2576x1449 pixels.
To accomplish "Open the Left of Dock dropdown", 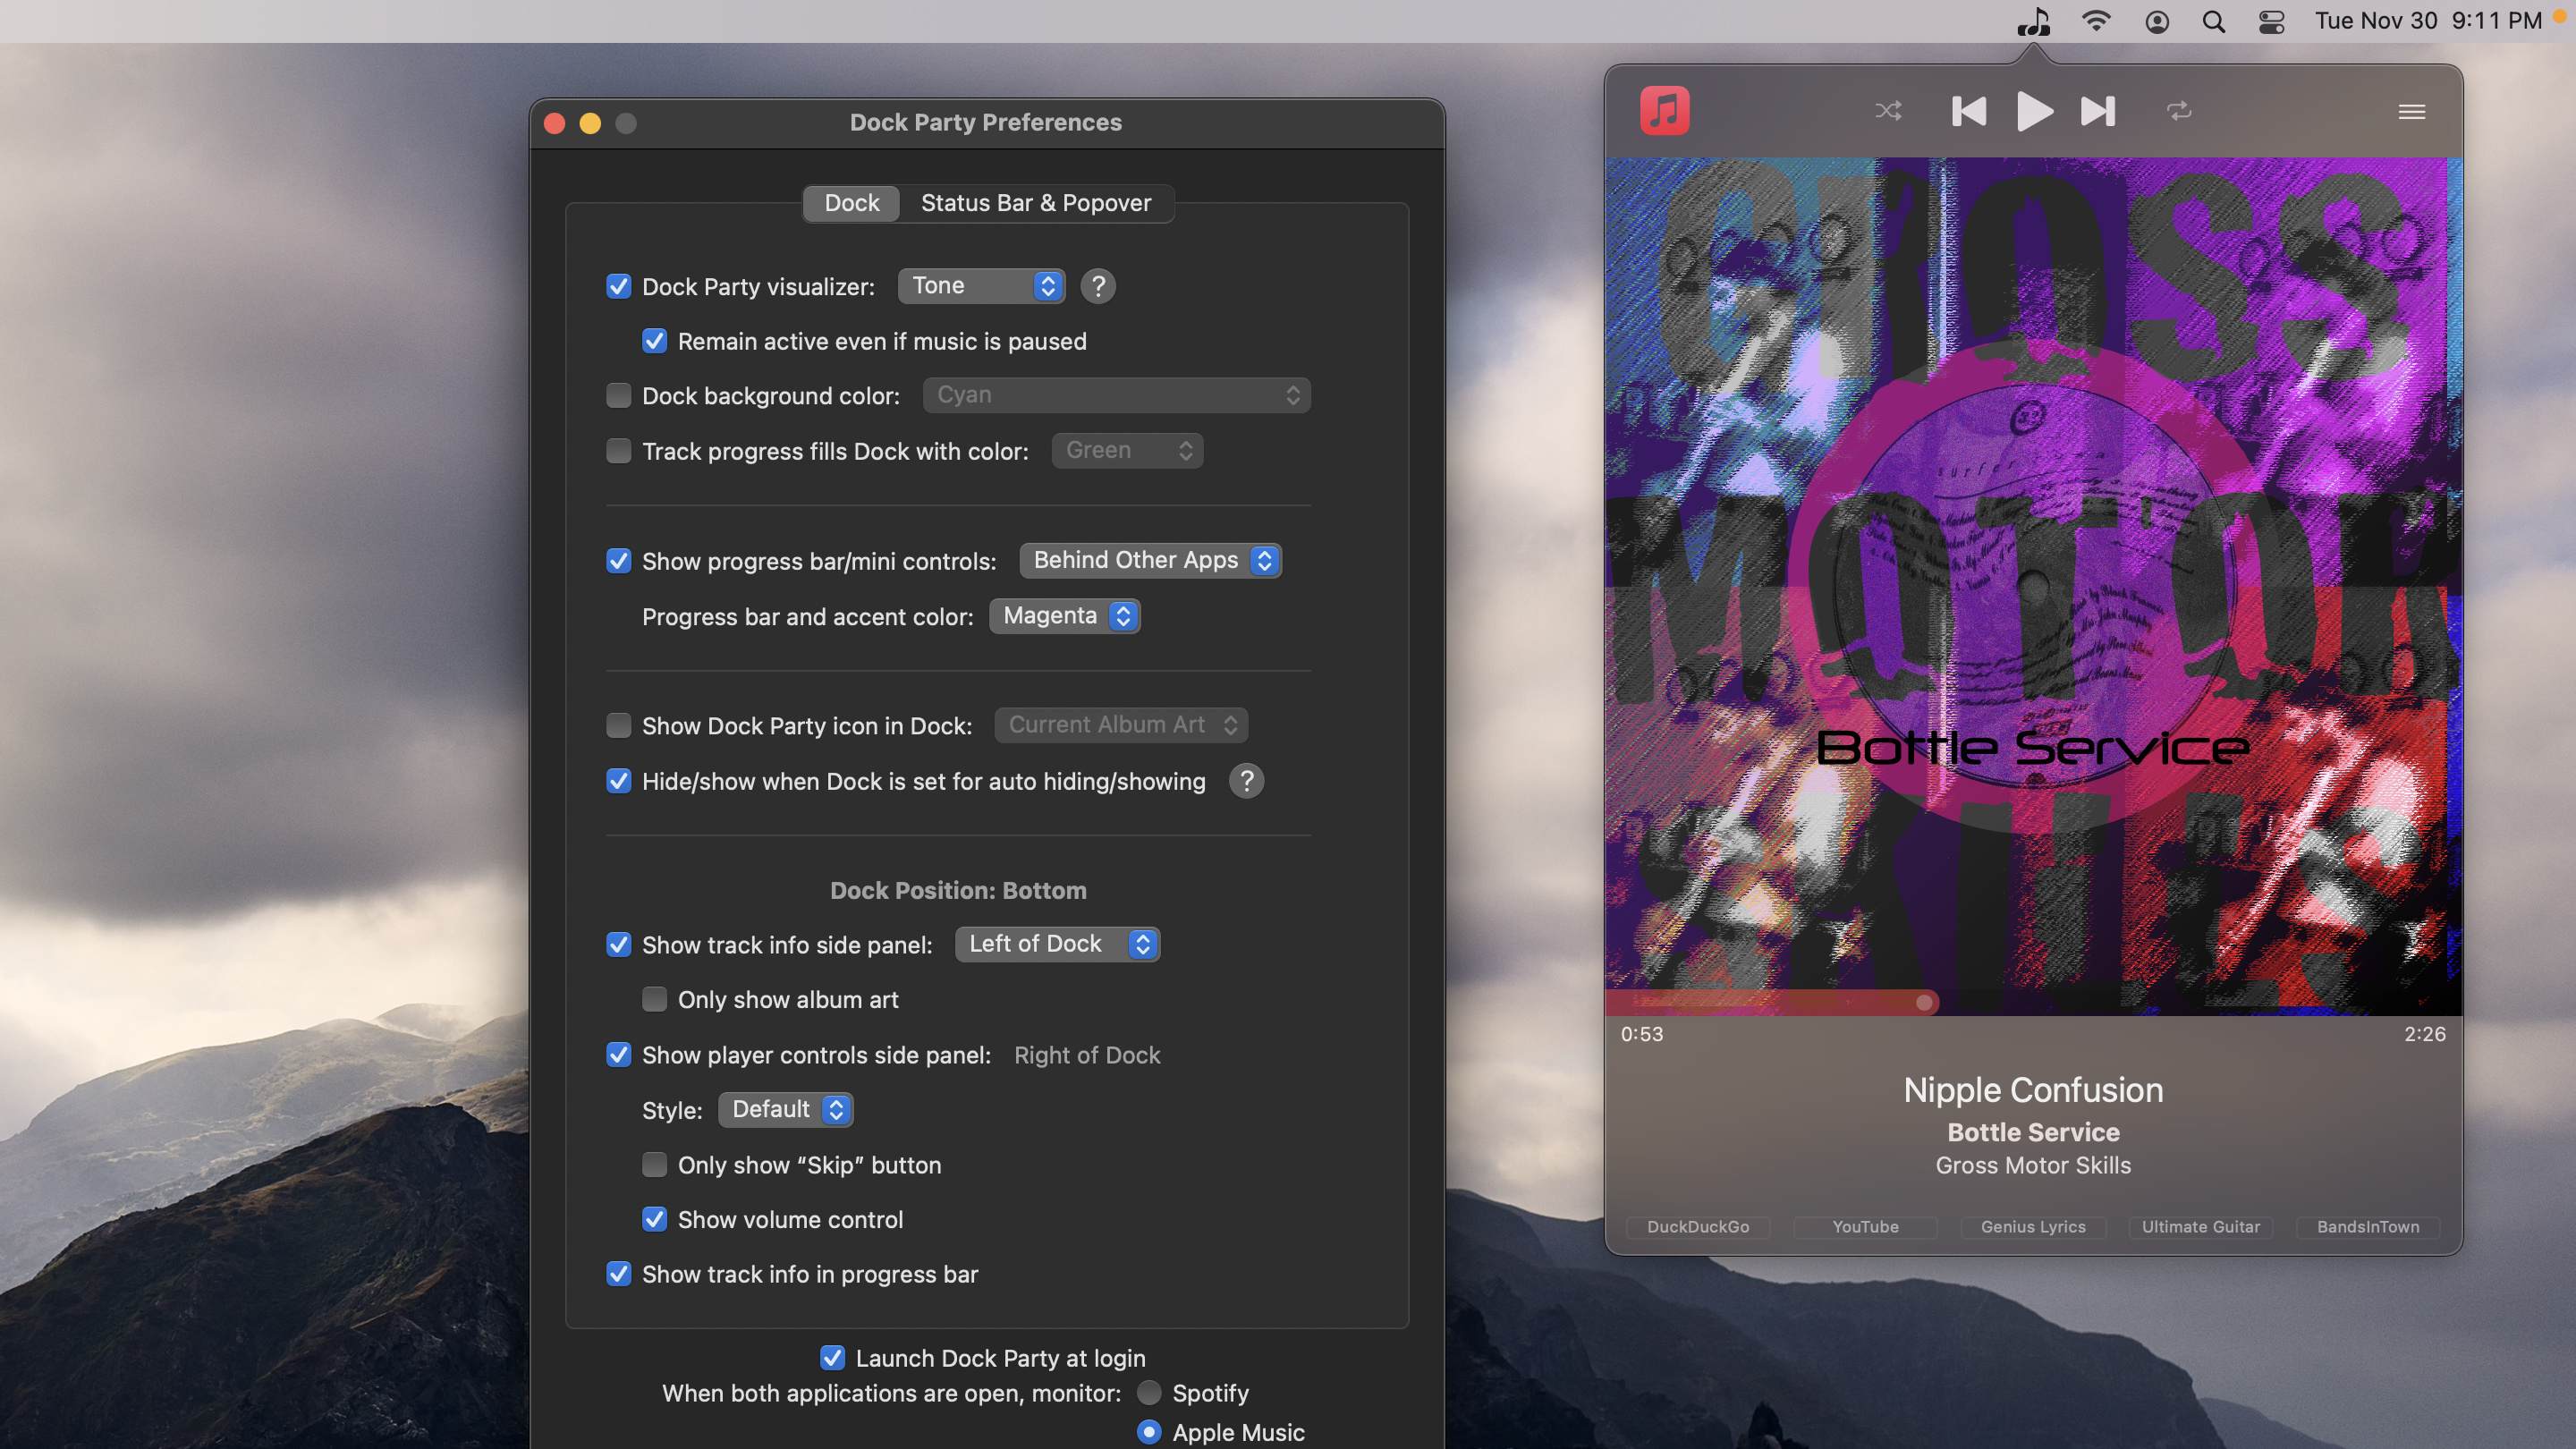I will coord(1057,944).
